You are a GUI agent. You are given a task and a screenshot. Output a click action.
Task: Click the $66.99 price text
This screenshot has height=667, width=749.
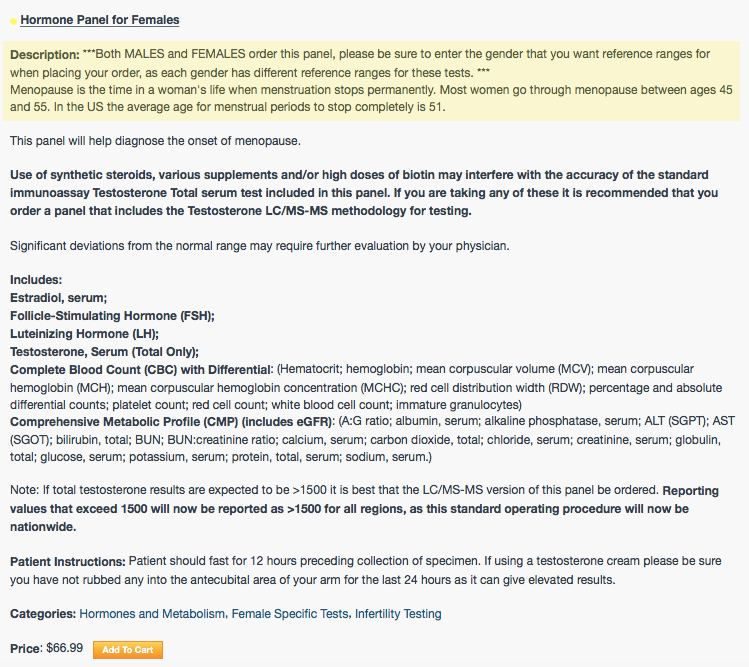pos(64,648)
